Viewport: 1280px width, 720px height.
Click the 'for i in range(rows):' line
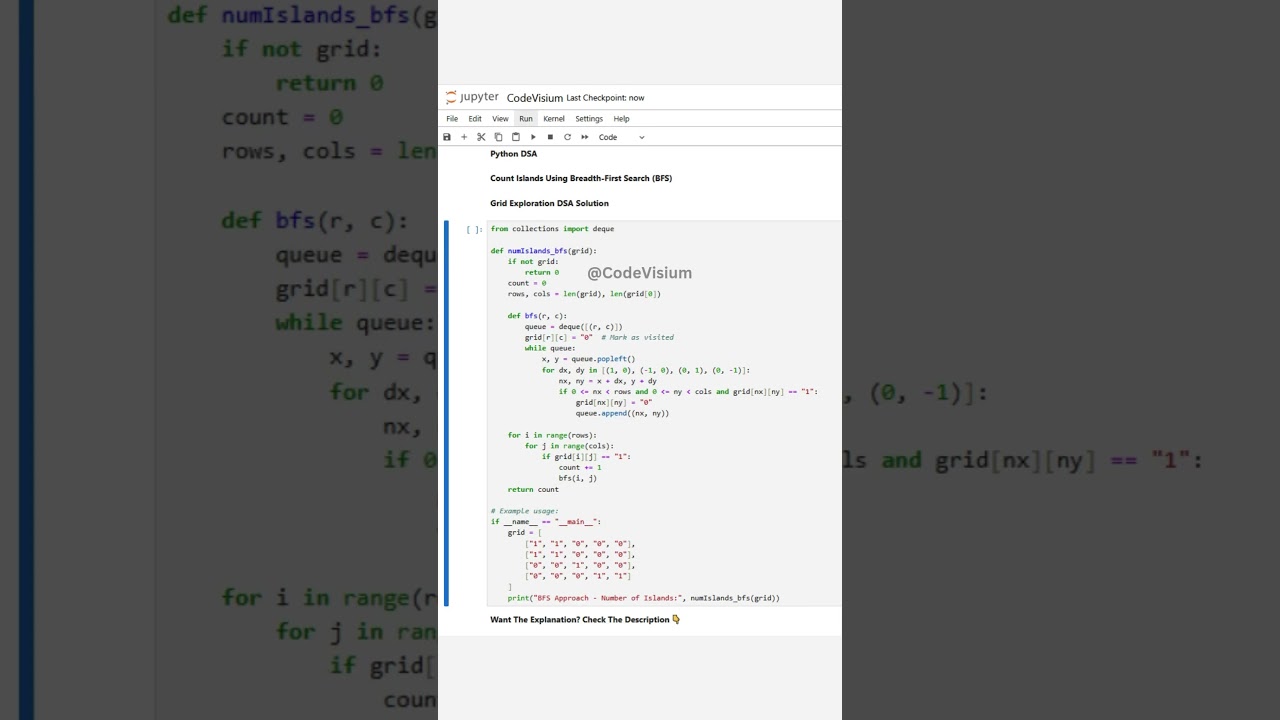pos(552,435)
